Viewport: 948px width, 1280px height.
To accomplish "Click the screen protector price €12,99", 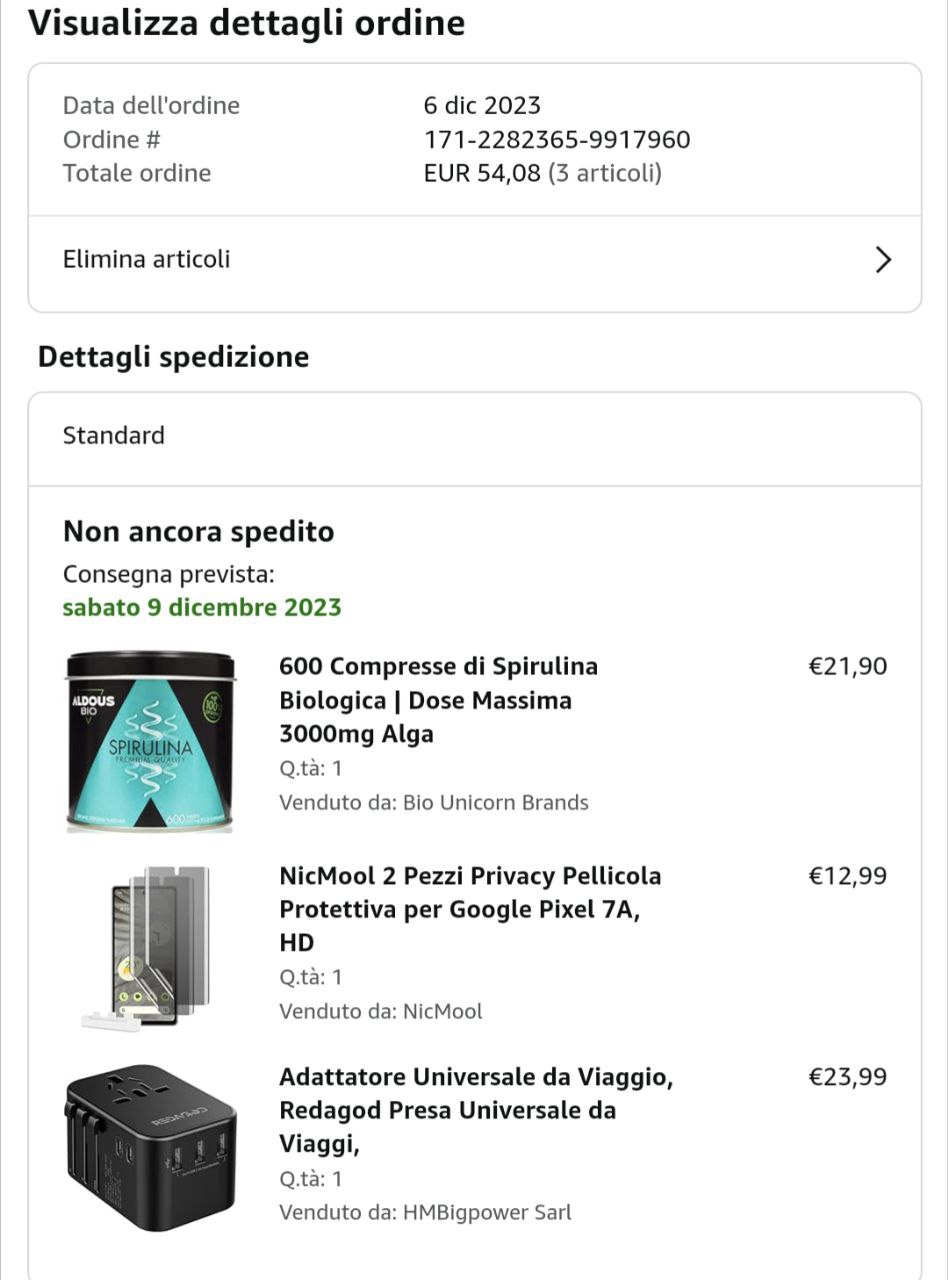I will (x=847, y=877).
